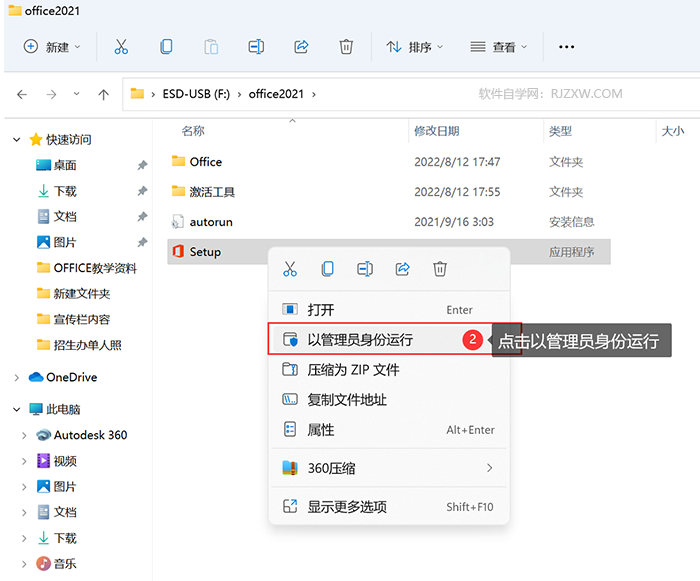Viewport: 700px width, 581px height.
Task: Go forward with the right arrow button
Action: [x=51, y=94]
